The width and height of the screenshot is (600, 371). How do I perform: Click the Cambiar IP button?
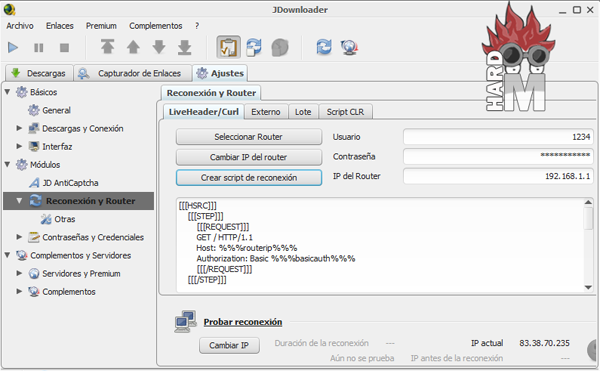229,345
